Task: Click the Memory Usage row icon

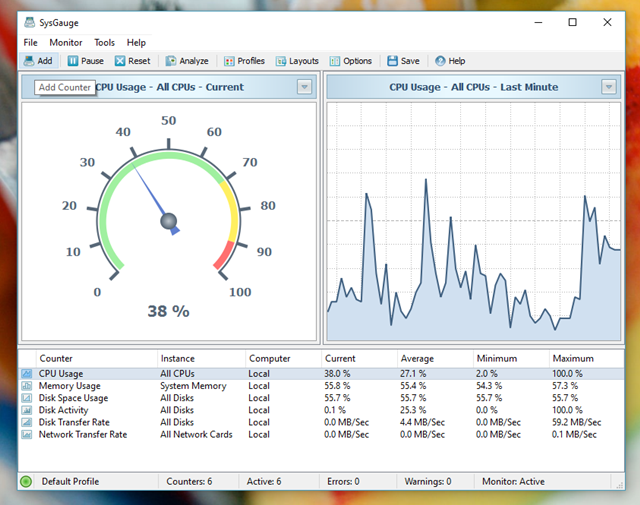Action: (x=27, y=386)
